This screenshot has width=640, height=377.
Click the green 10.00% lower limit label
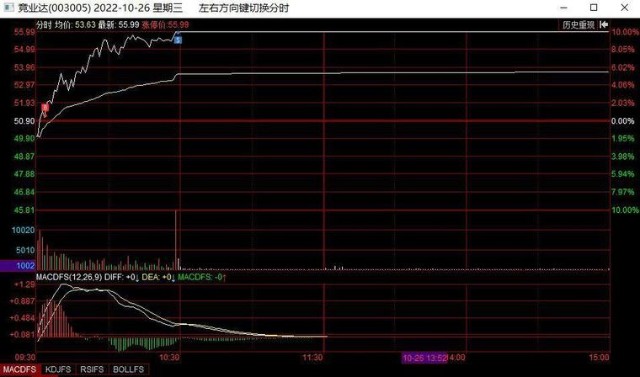pos(625,210)
